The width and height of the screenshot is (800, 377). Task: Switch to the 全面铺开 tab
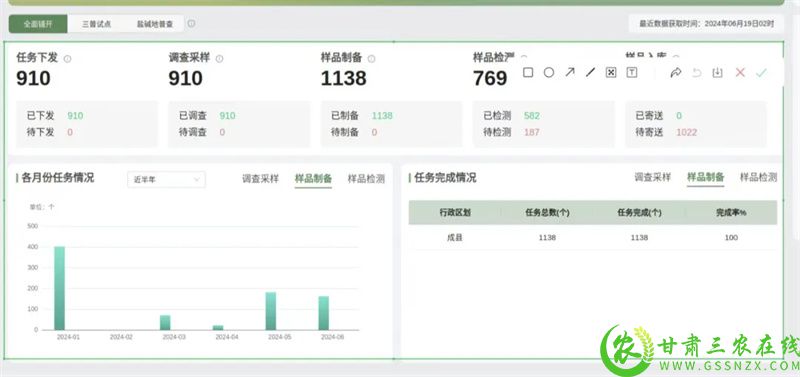(x=38, y=24)
